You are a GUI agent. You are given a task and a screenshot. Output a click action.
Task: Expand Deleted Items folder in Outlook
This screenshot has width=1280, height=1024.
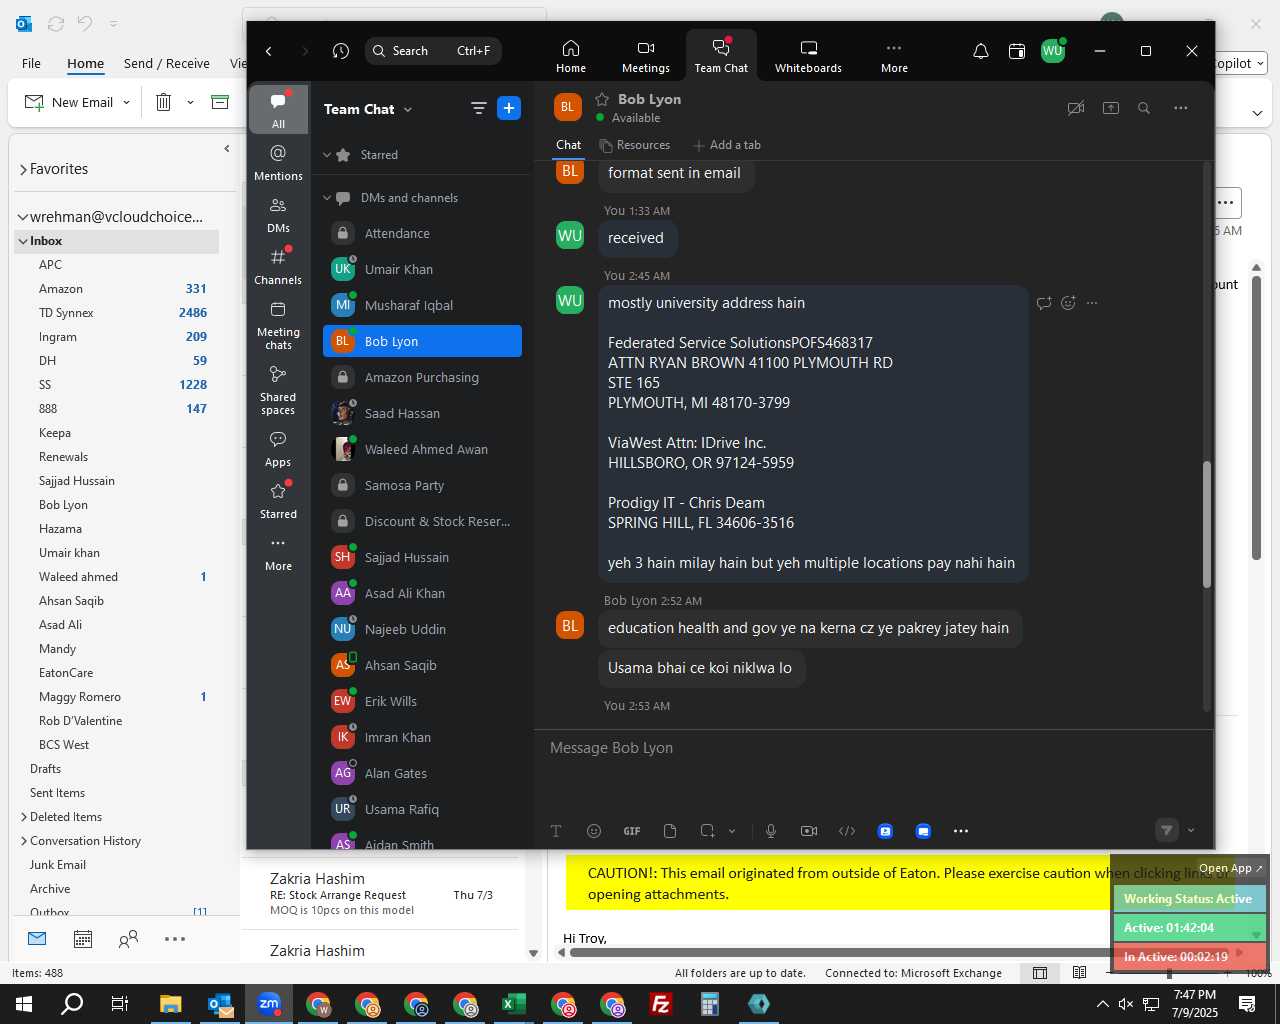[x=23, y=817]
